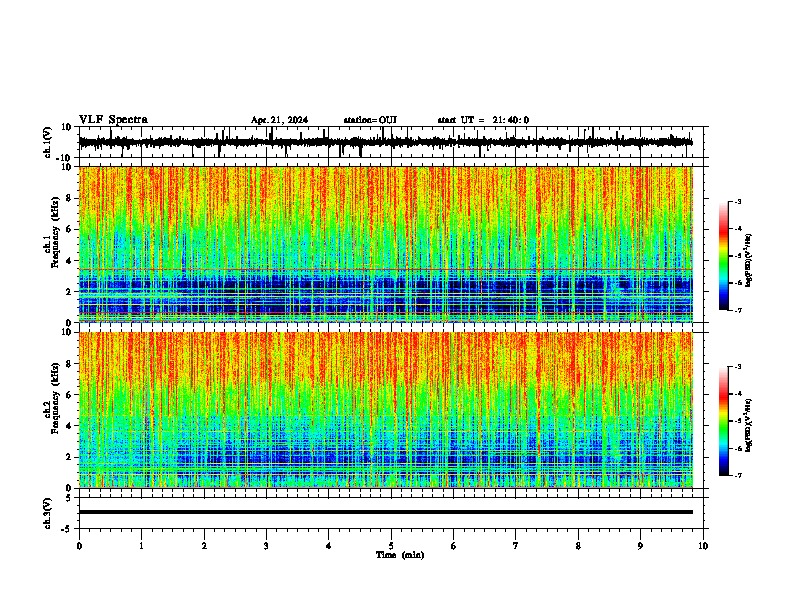This screenshot has width=792, height=612.
Task: Click the time axis tick 5
Action: [x=391, y=546]
